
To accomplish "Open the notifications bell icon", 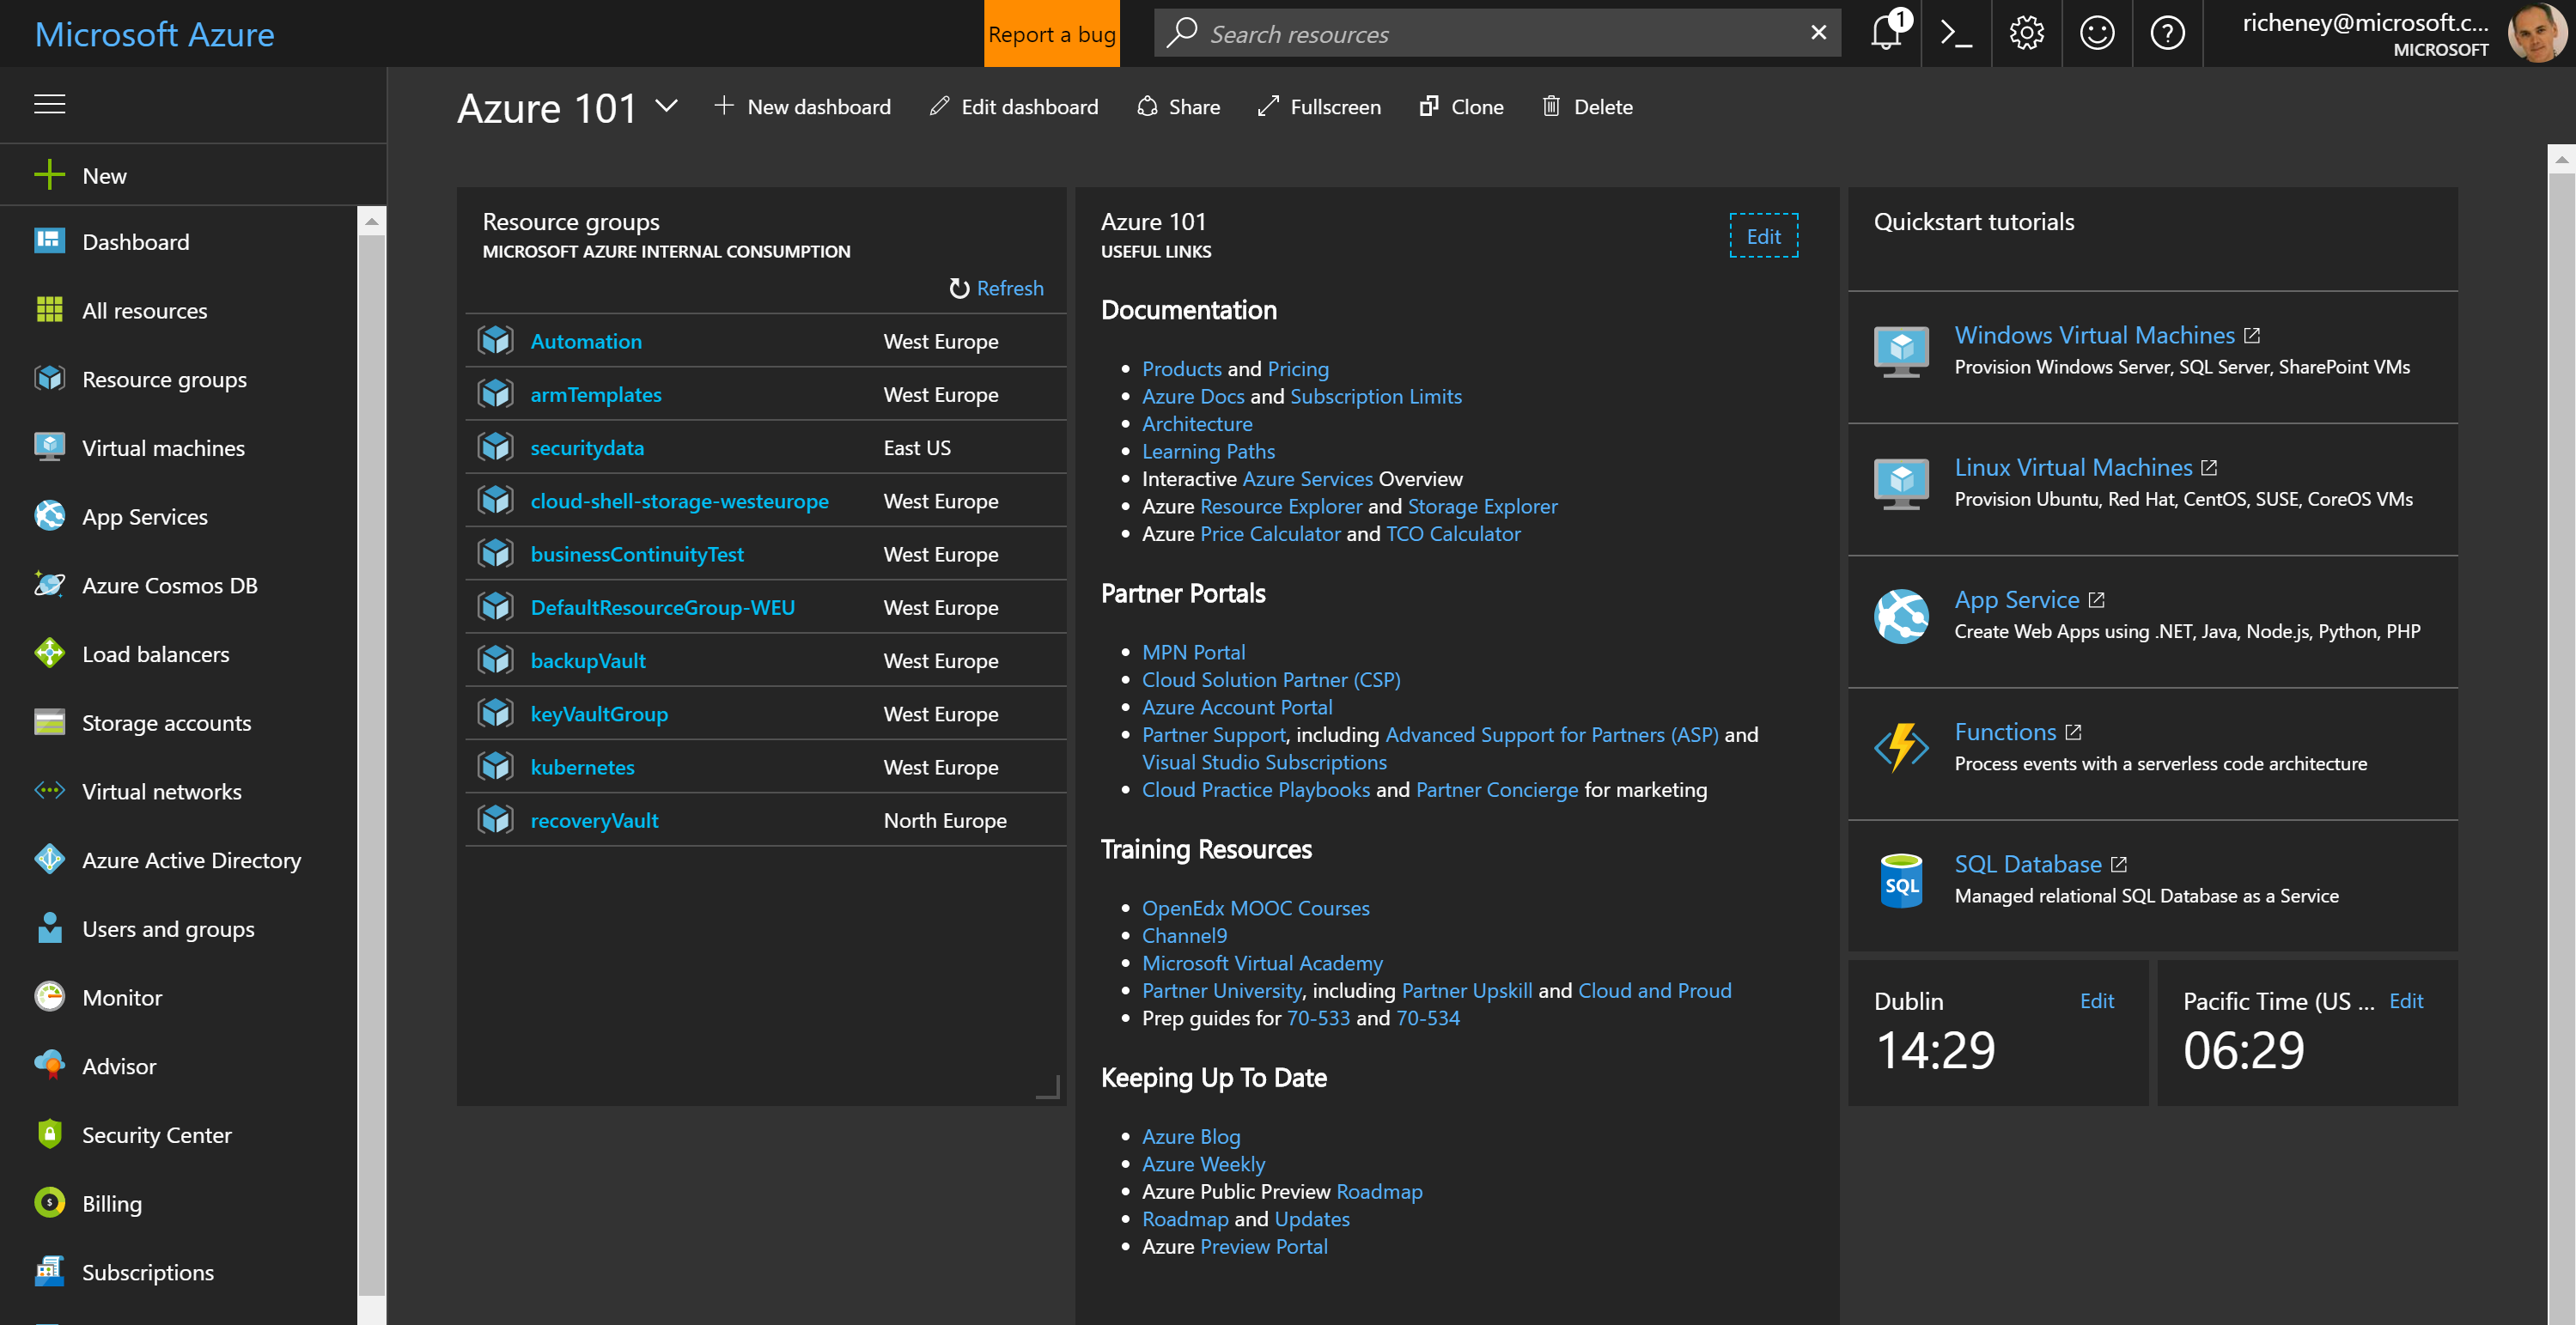I will pyautogui.click(x=1886, y=33).
